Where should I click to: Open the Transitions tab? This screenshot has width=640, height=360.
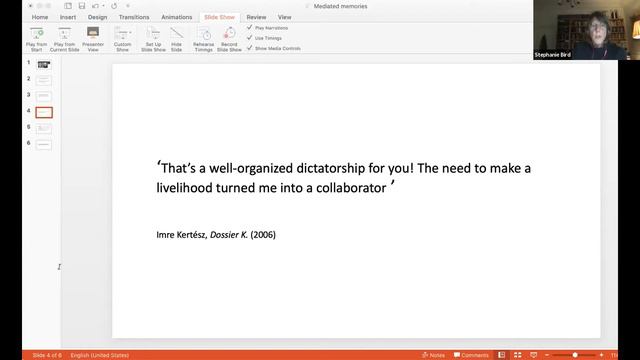click(x=134, y=17)
